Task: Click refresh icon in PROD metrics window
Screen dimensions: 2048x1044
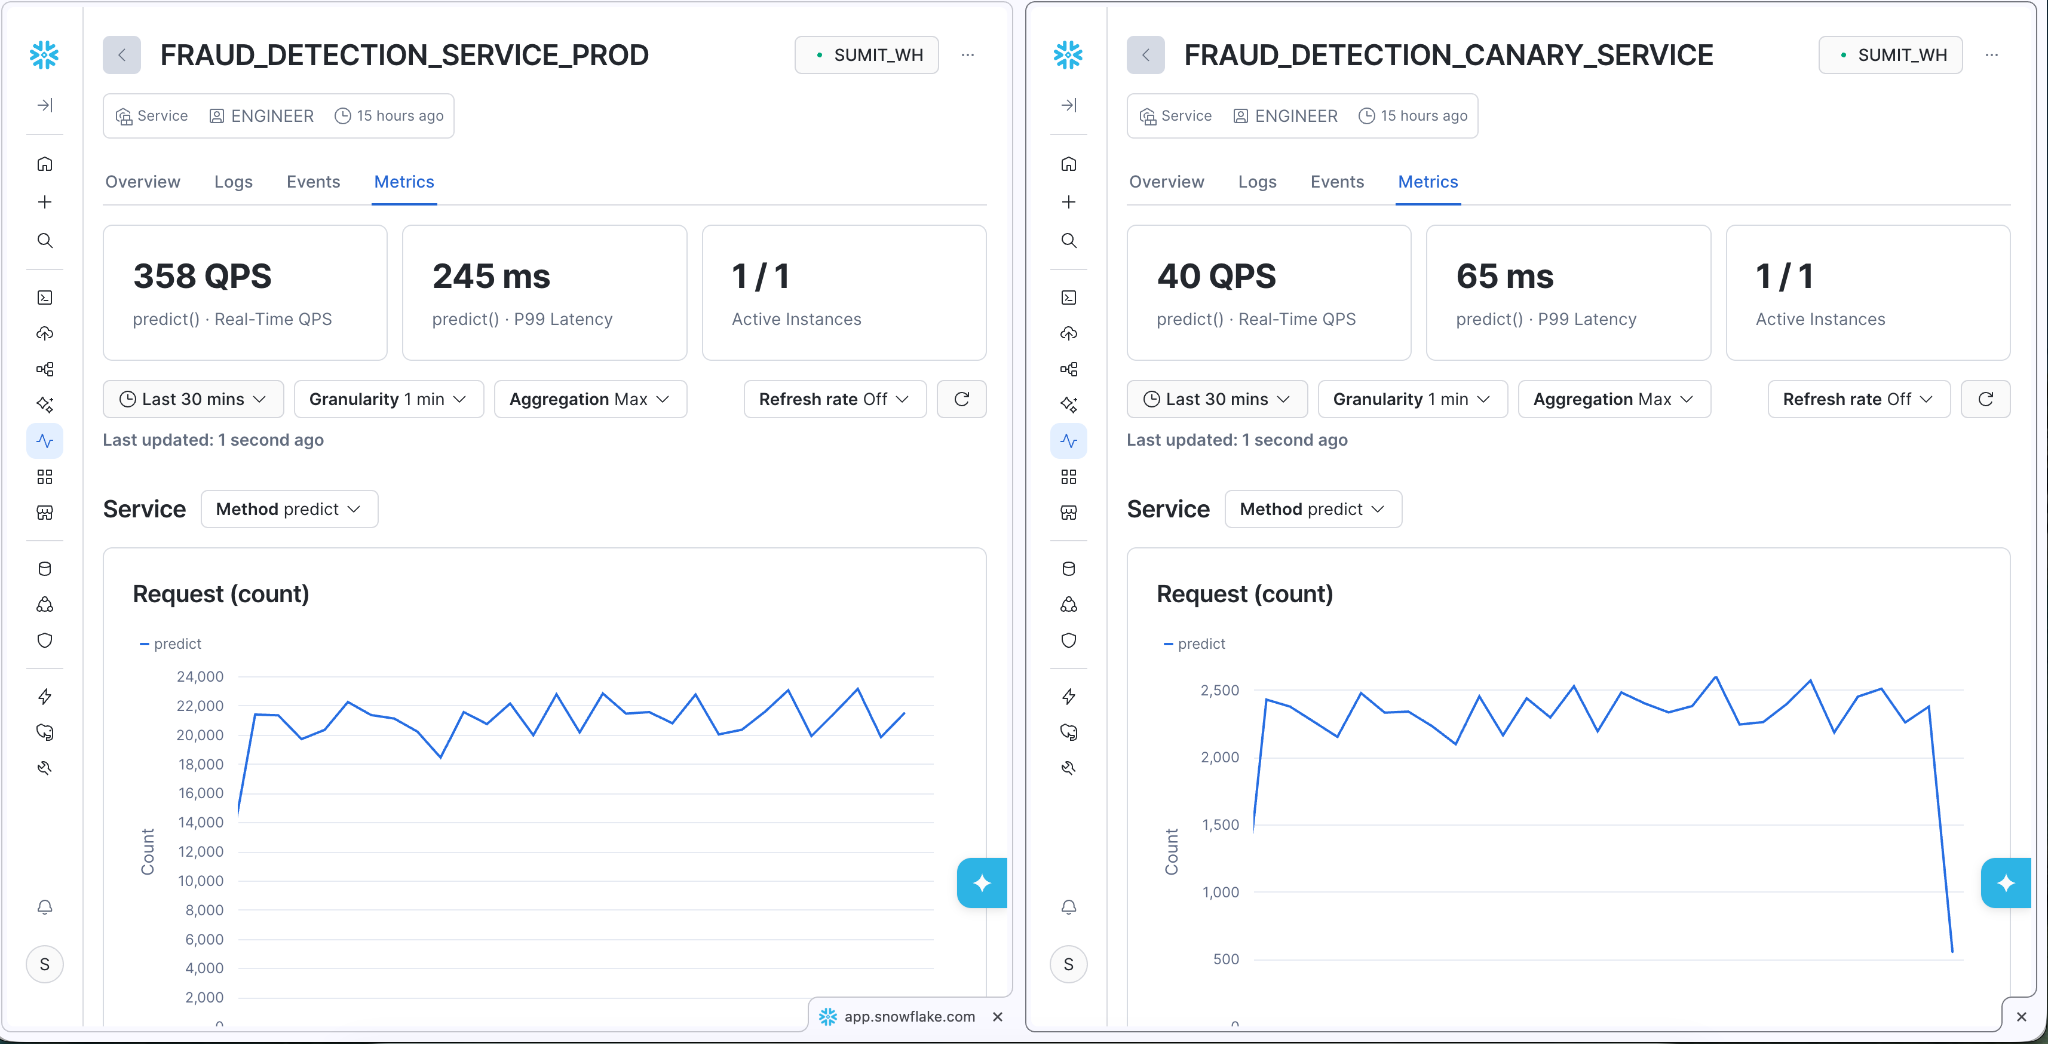Action: coord(962,399)
